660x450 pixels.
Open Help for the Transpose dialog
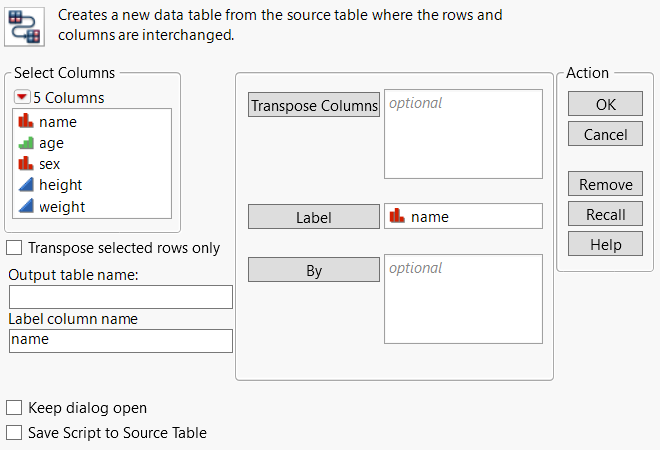coord(605,245)
